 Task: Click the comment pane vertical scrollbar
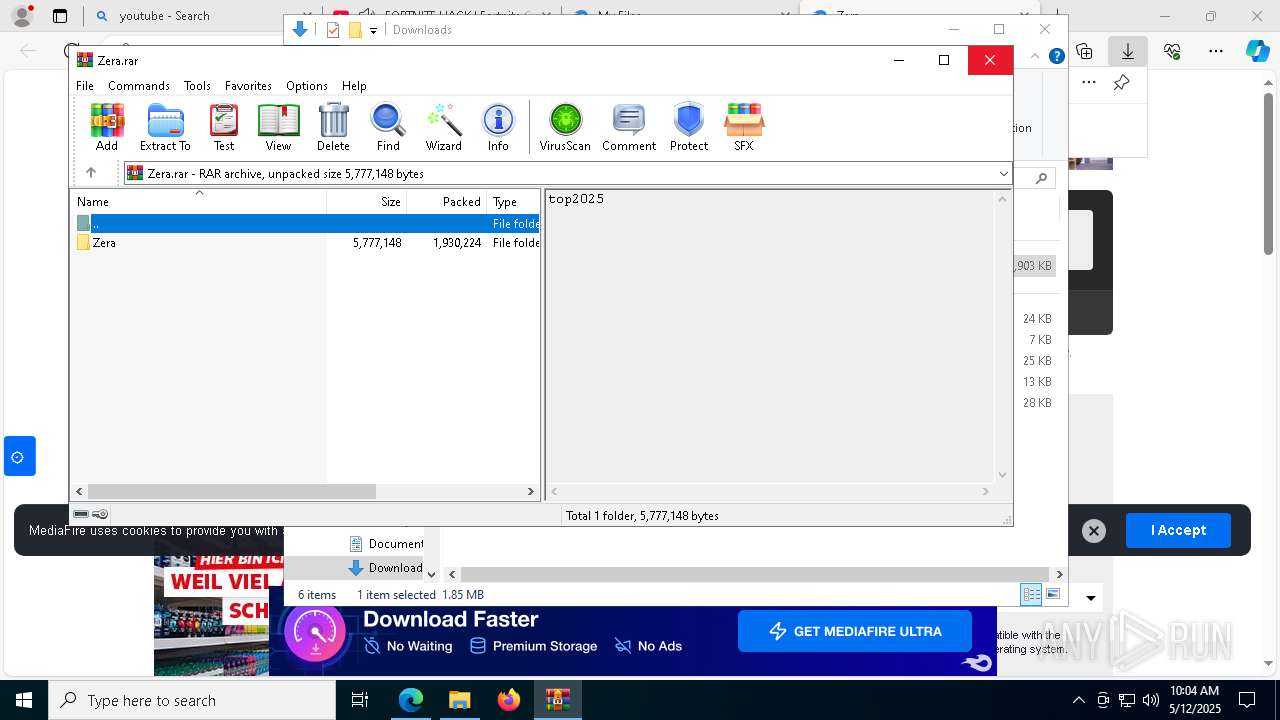pos(1002,337)
